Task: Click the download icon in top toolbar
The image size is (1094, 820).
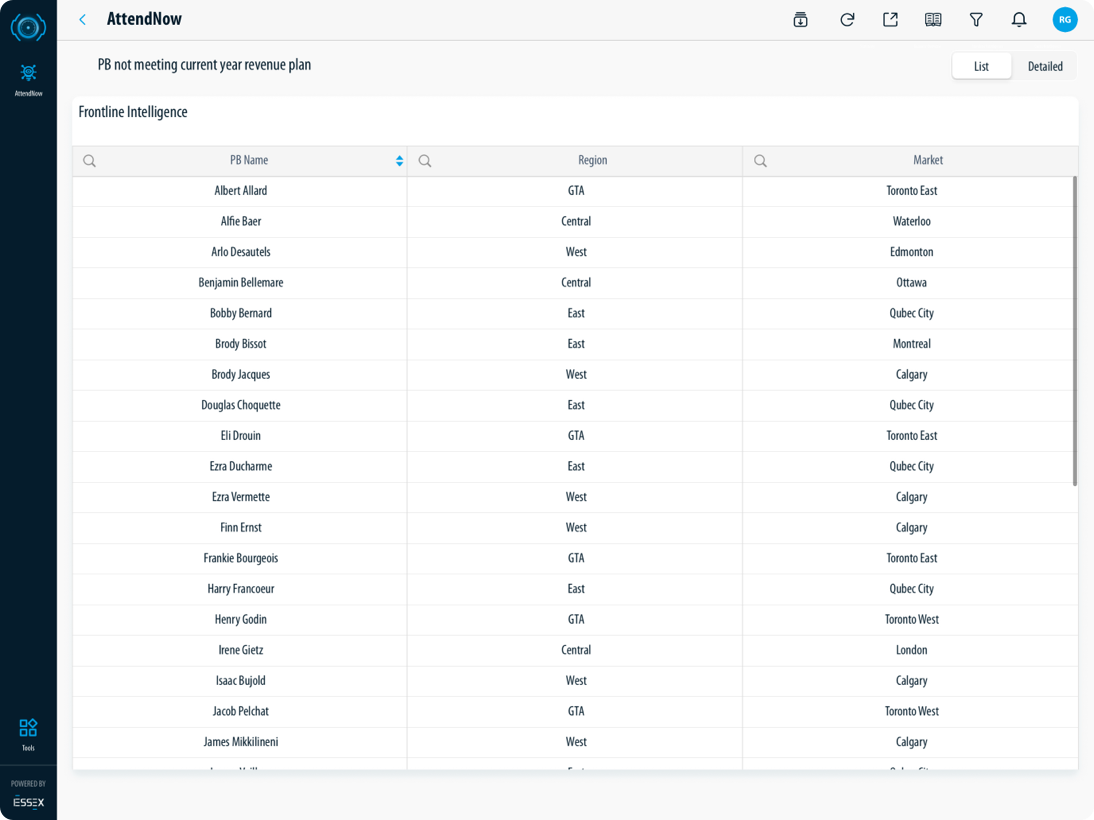Action: click(x=800, y=20)
